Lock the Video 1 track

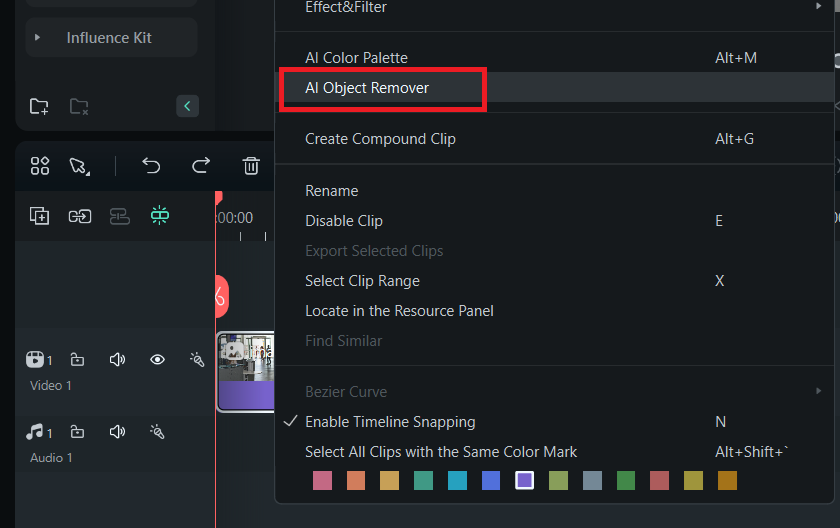point(77,360)
